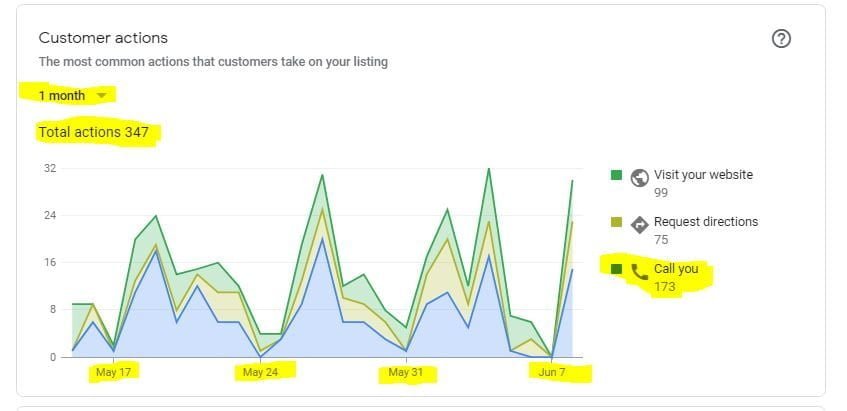Click the May 17 date on axis

pyautogui.click(x=113, y=373)
